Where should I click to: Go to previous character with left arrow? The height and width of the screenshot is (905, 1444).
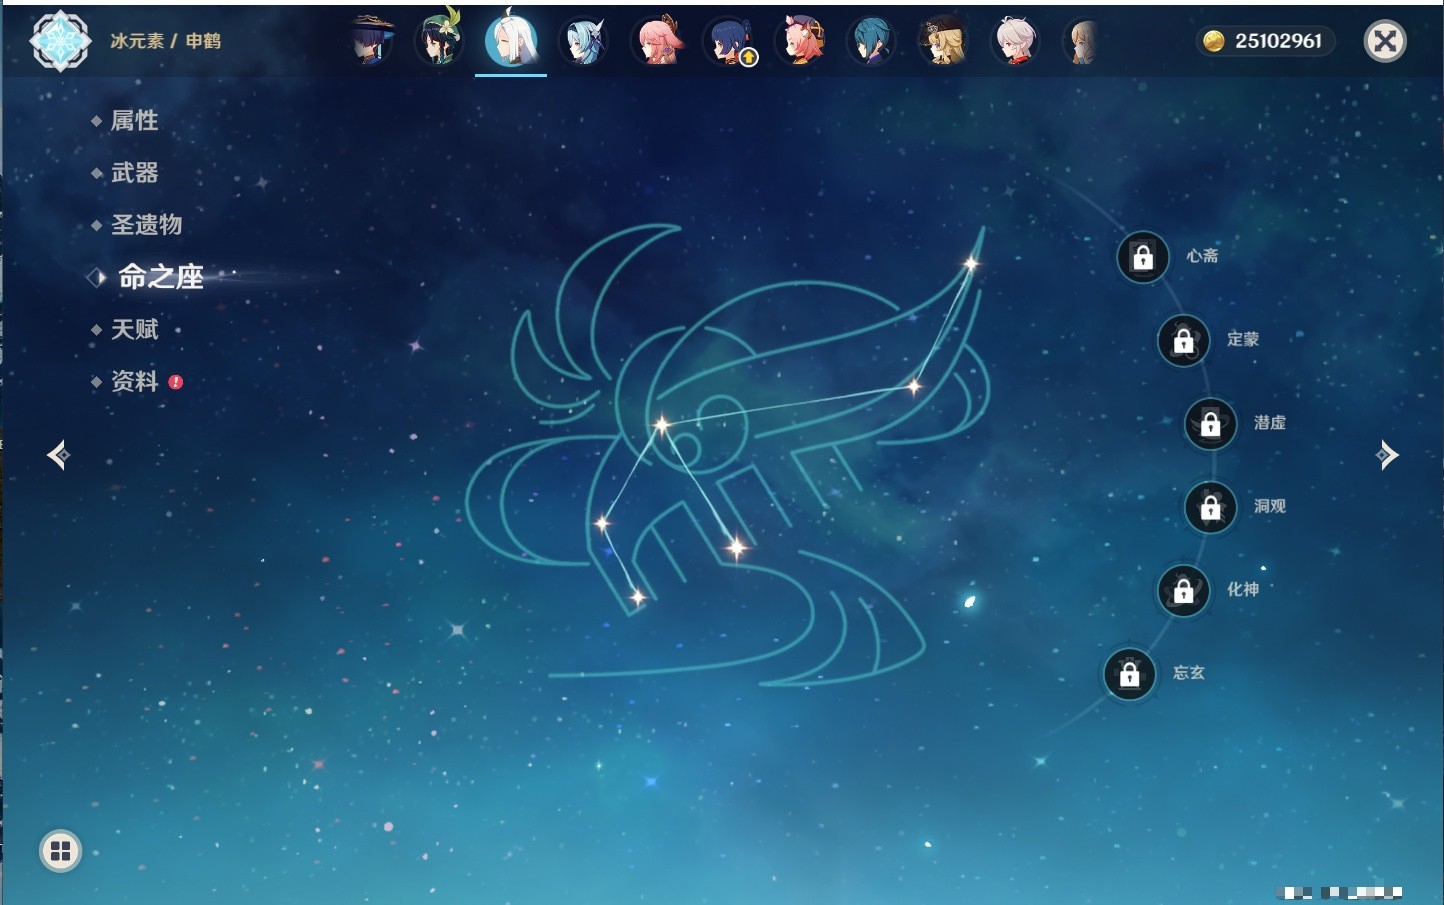click(x=58, y=455)
